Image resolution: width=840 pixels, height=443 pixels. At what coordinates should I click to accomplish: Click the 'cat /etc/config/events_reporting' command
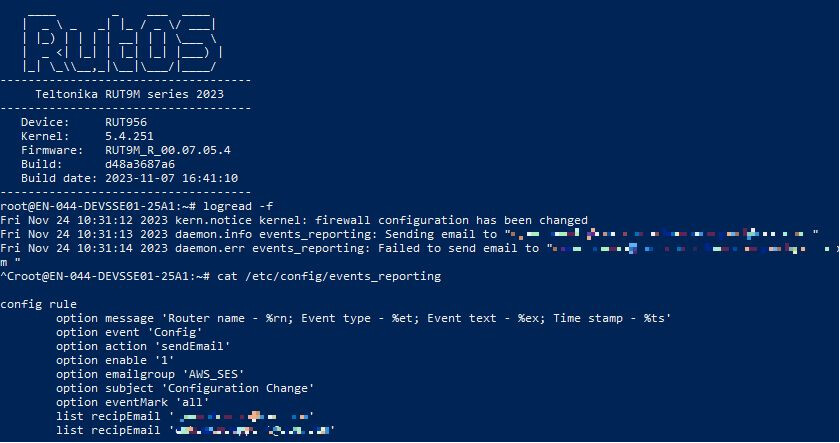[x=329, y=276]
